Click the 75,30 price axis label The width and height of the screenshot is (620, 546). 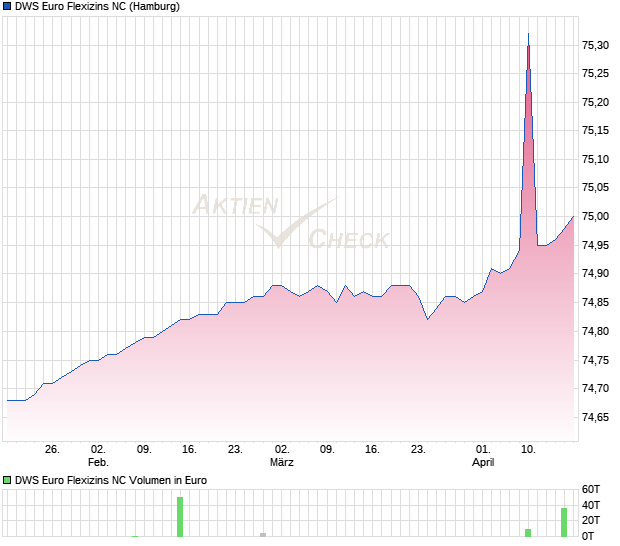pos(595,45)
